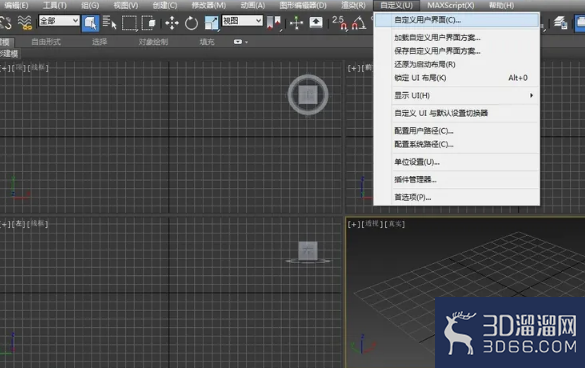Open the 图形编辑器(D) menu
The height and width of the screenshot is (368, 585).
point(303,5)
